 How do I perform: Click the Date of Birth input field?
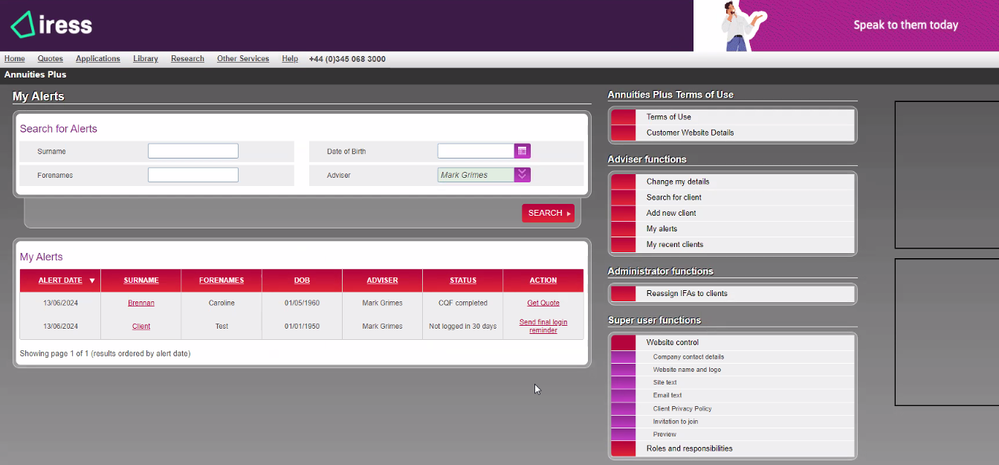[476, 151]
